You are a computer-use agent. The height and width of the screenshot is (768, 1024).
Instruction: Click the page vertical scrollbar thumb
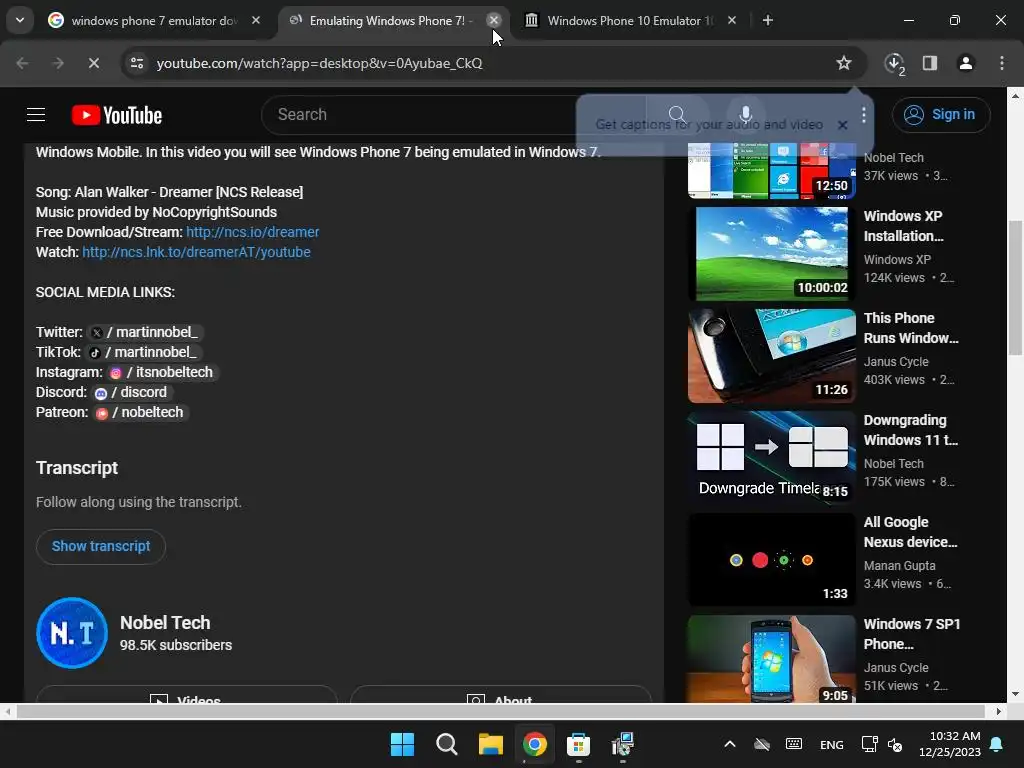click(x=1015, y=287)
